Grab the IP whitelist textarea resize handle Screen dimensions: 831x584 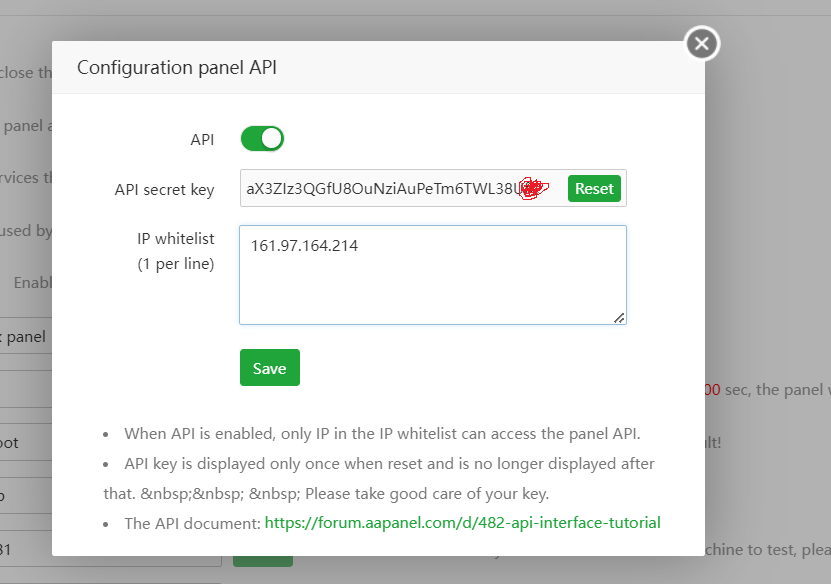(619, 317)
